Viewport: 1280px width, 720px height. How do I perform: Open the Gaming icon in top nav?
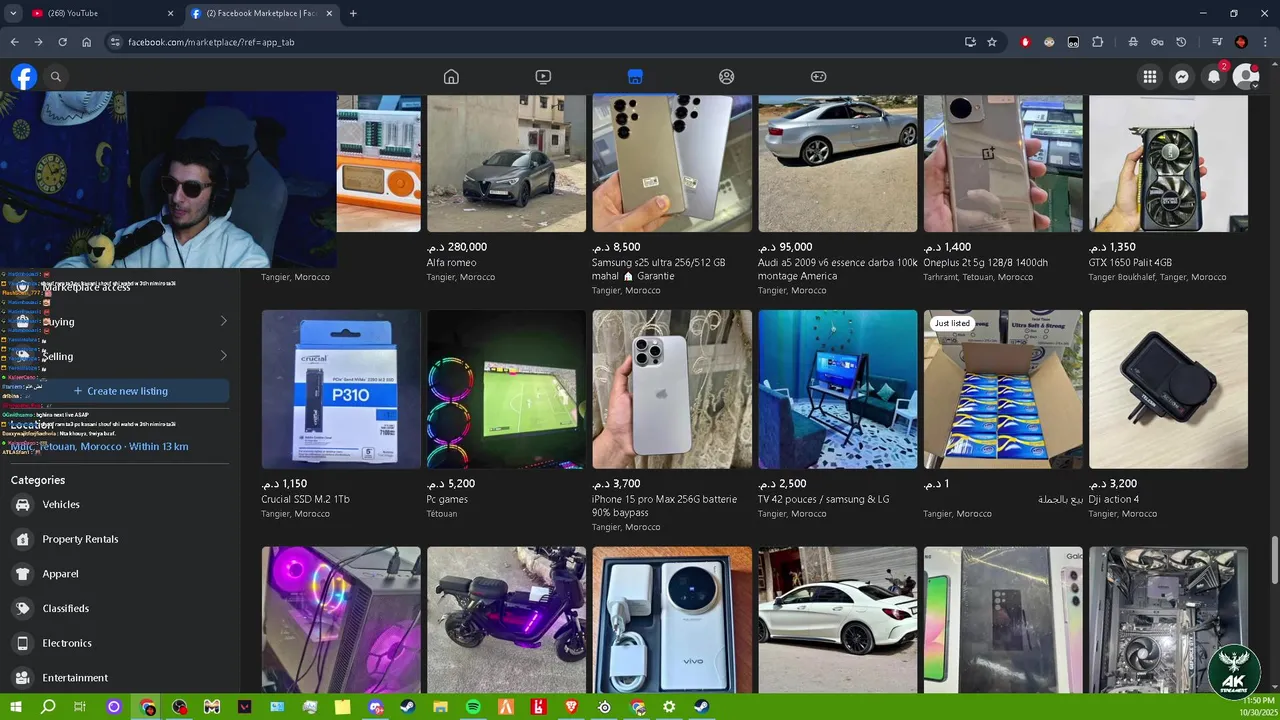pos(818,77)
